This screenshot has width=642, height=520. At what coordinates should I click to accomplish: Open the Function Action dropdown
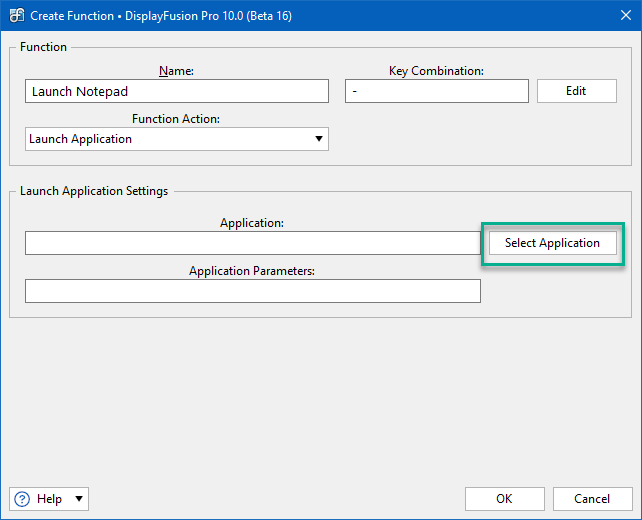pos(177,139)
